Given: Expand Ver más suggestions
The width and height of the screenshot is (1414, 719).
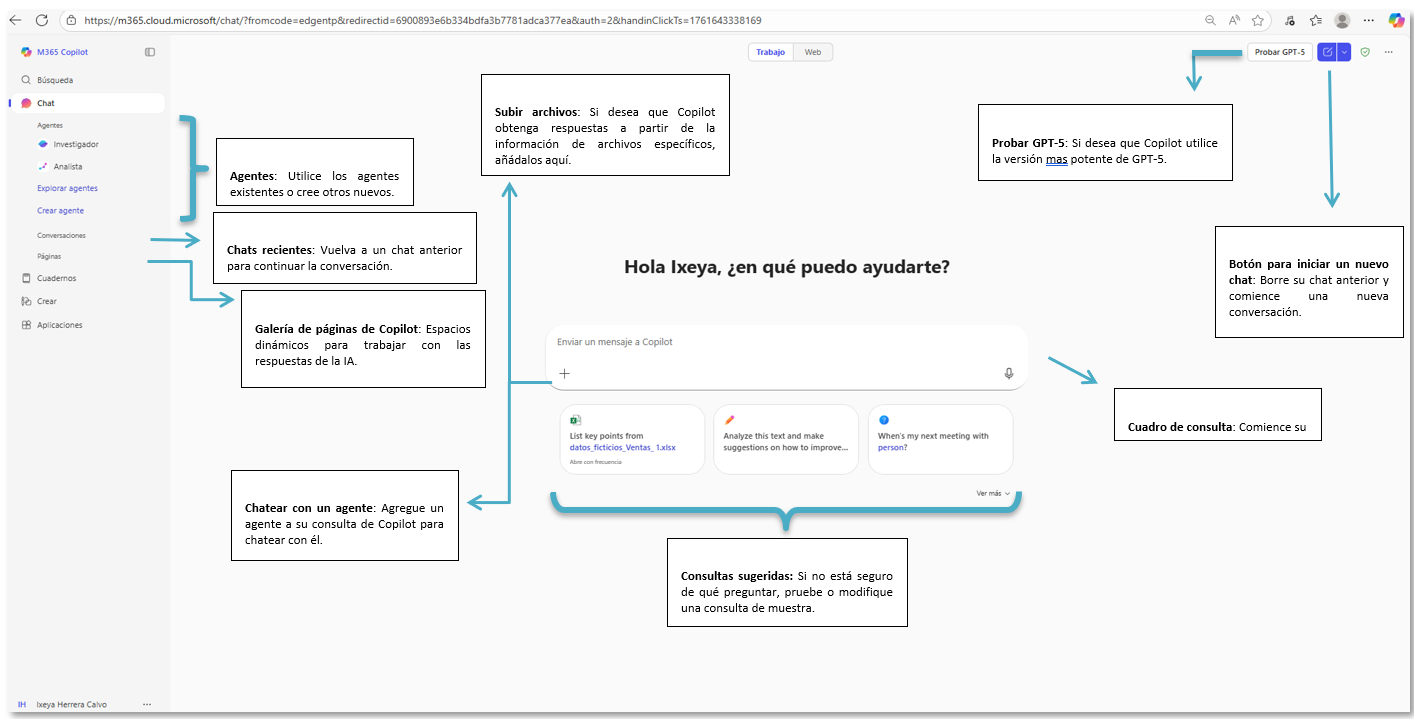Looking at the screenshot, I should click(993, 493).
